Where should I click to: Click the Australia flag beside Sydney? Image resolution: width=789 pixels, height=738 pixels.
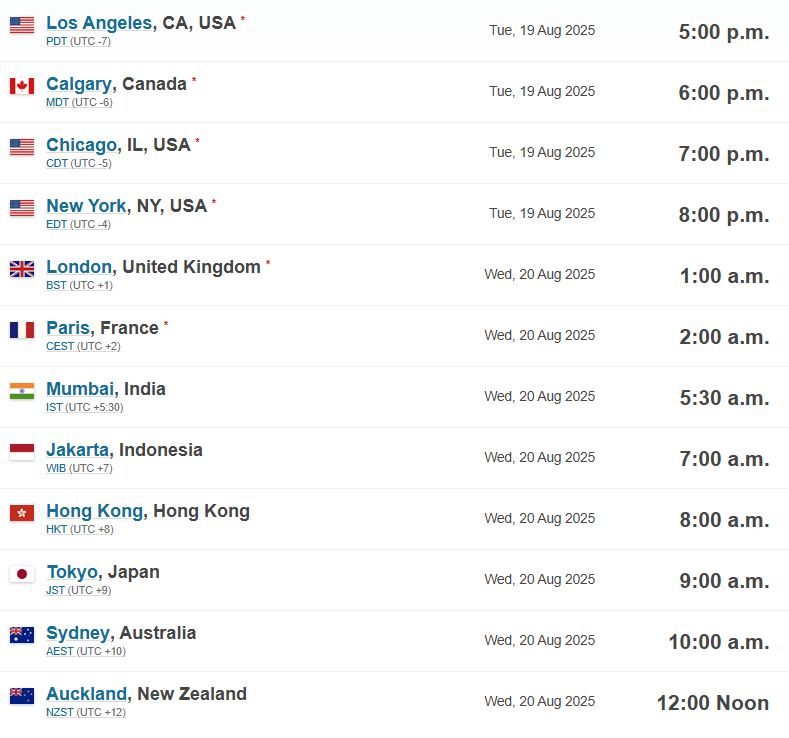click(x=22, y=635)
